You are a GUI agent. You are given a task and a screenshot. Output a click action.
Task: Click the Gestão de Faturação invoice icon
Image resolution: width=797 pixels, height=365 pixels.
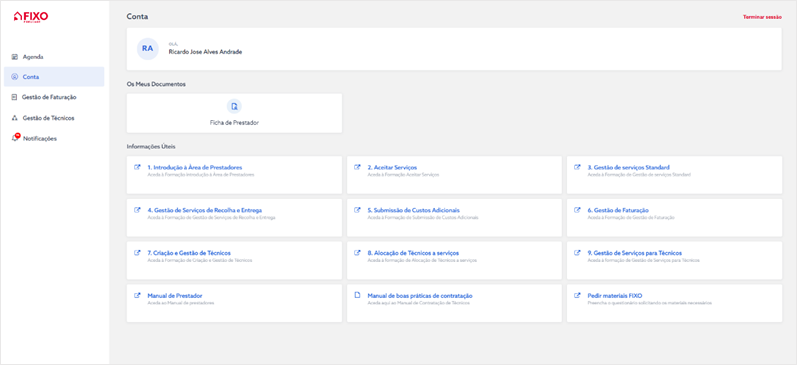pos(15,97)
